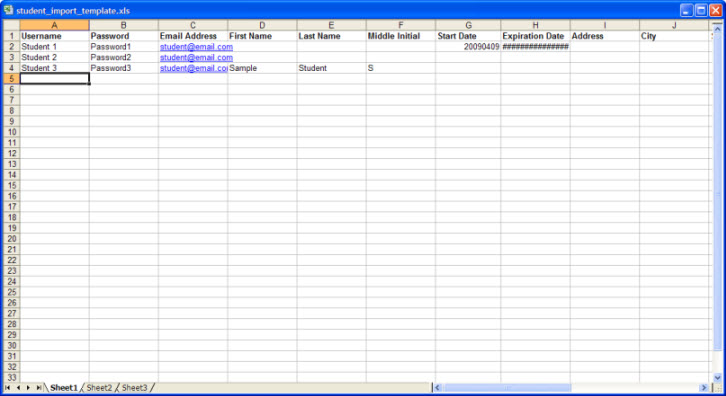Image resolution: width=726 pixels, height=396 pixels.
Task: Select row 5 header
Action: pos(12,78)
